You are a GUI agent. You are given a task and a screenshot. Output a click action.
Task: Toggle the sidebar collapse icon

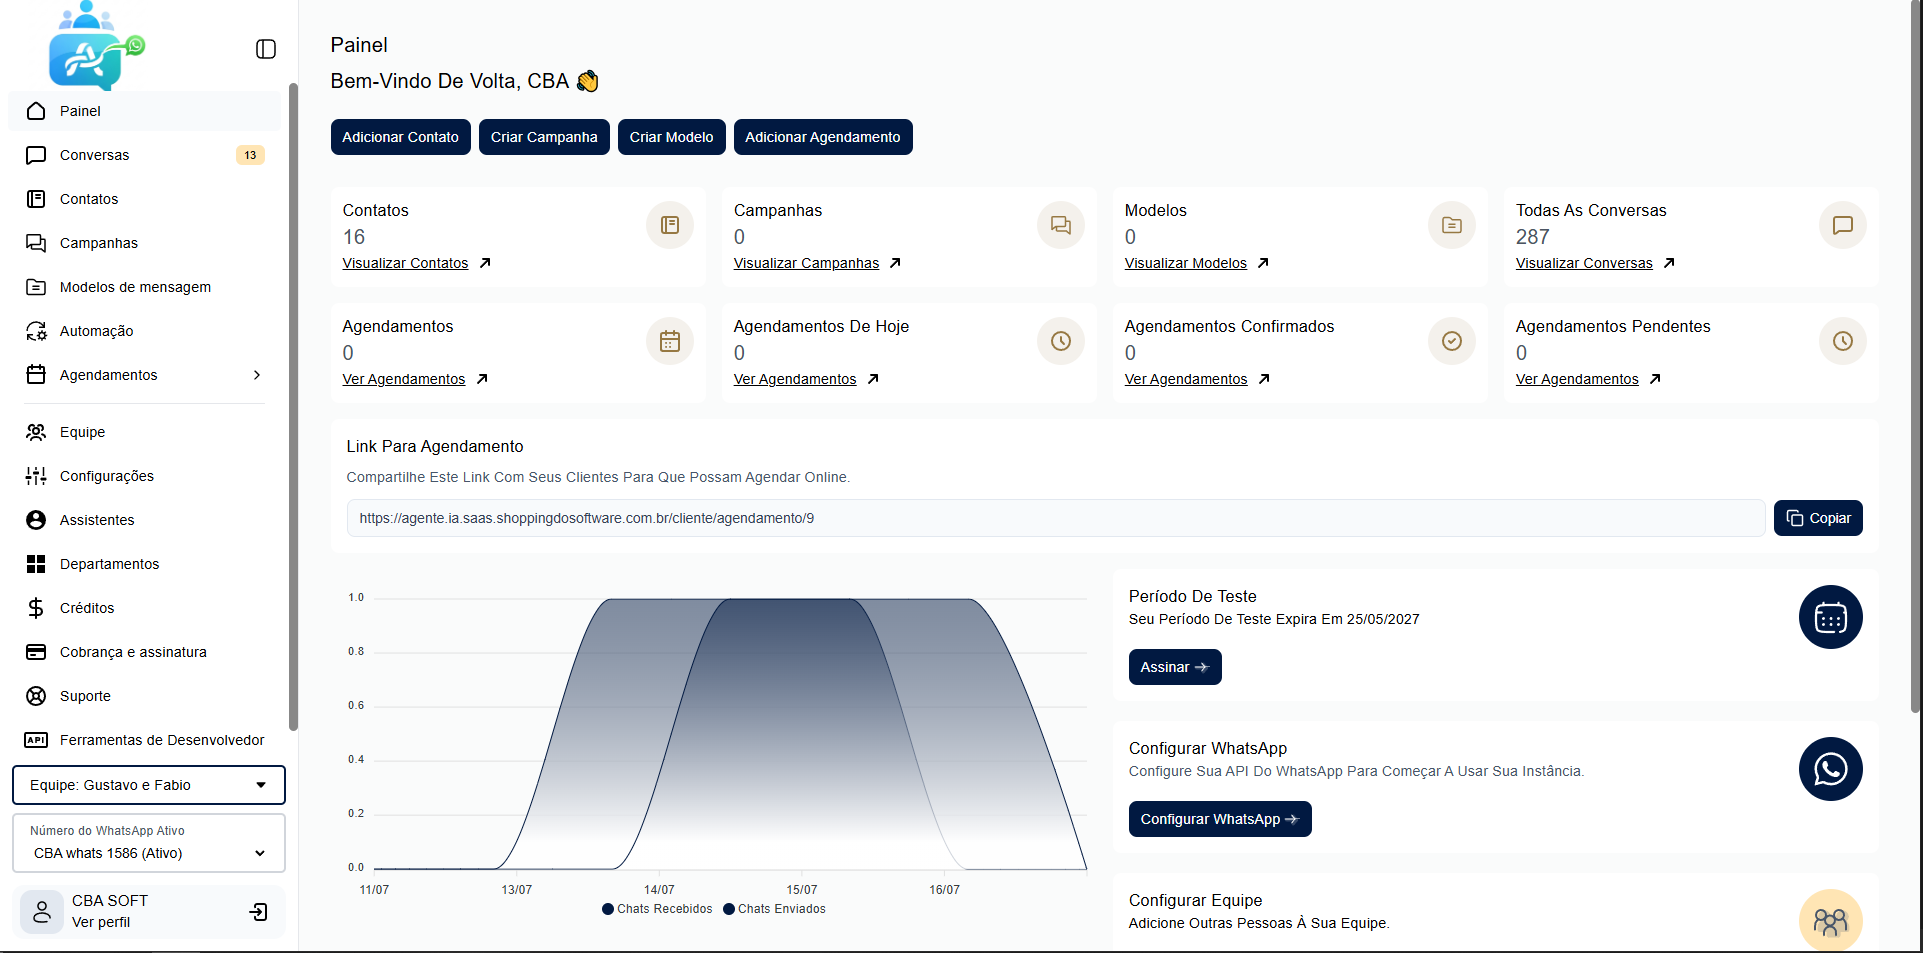[x=266, y=49]
